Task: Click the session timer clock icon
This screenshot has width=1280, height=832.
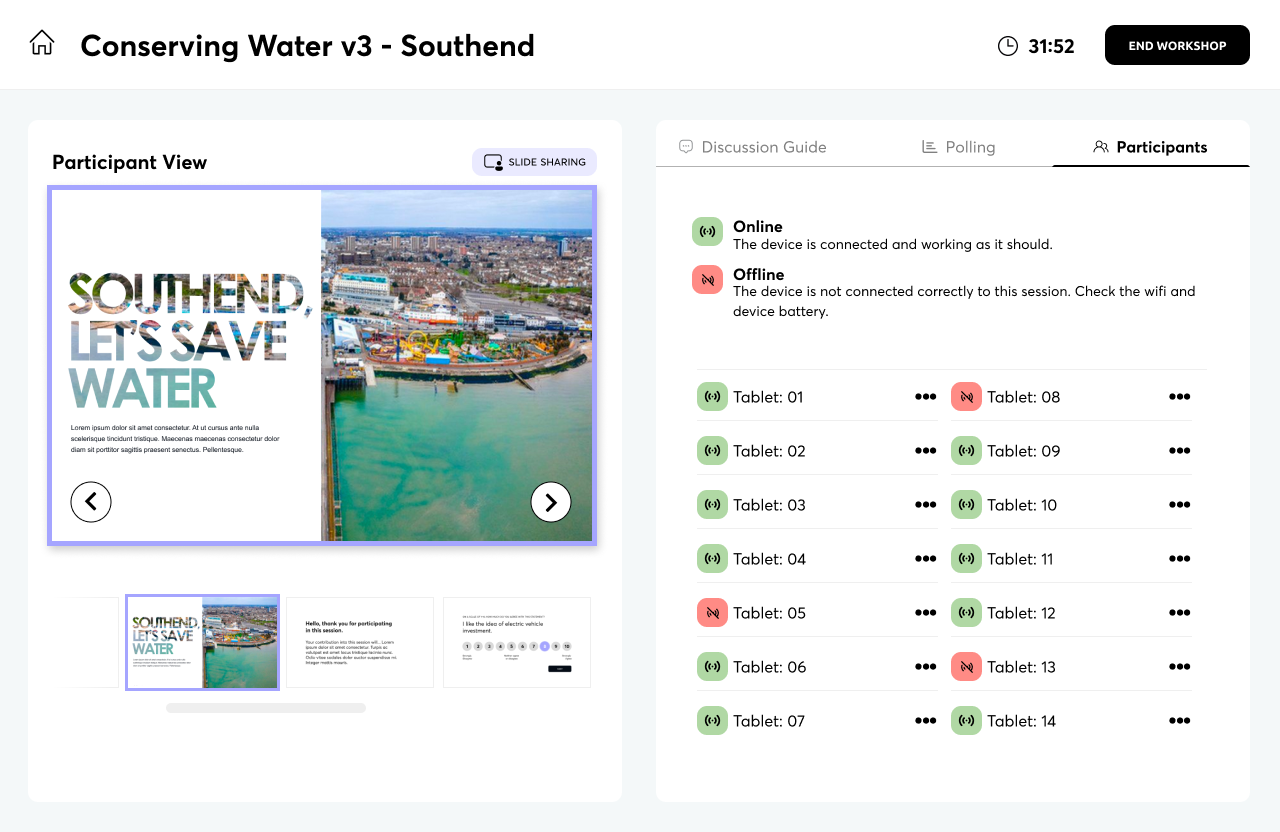Action: click(1008, 46)
